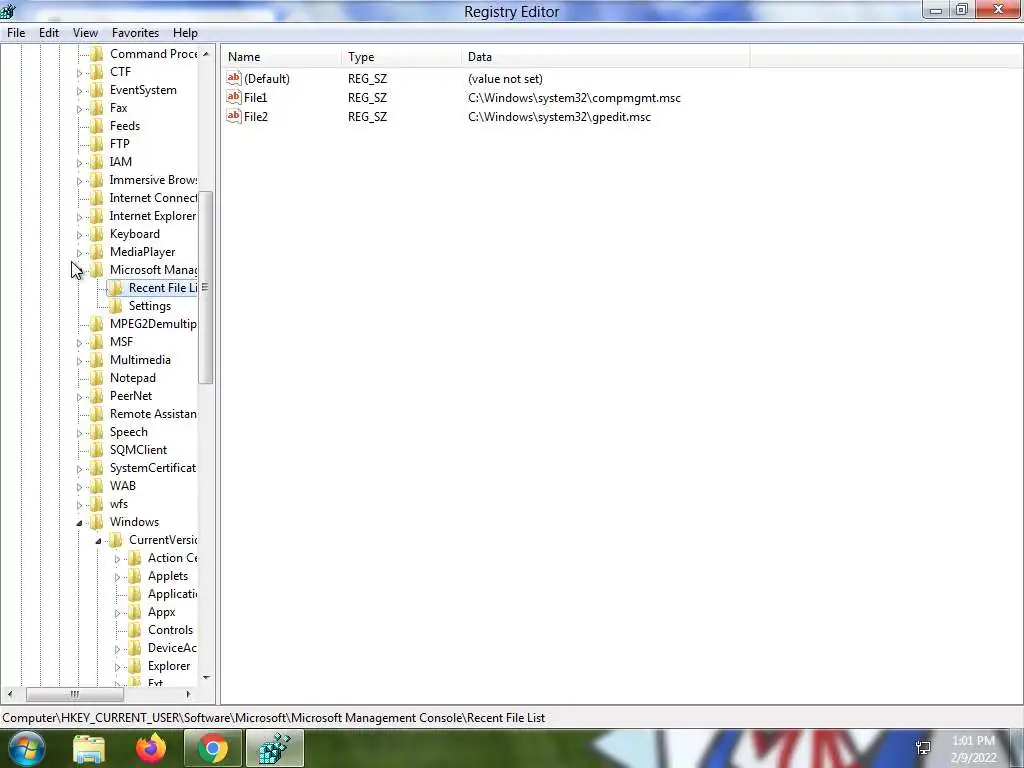
Task: Select the File2 string value icon
Action: [234, 116]
